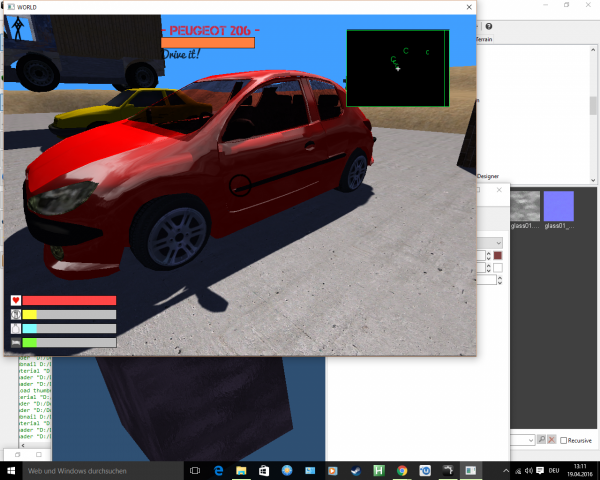Image resolution: width=600 pixels, height=480 pixels.
Task: Toggle the Recursive checkbox
Action: tap(565, 440)
